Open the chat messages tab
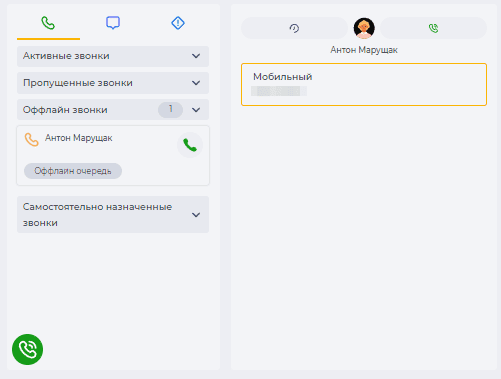 [x=113, y=23]
